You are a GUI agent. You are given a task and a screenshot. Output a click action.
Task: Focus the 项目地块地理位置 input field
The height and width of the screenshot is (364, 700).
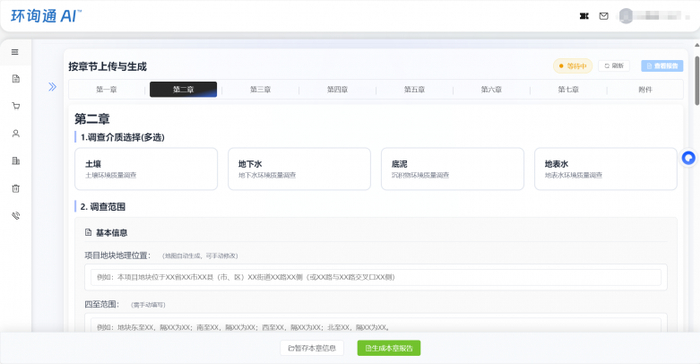point(376,277)
